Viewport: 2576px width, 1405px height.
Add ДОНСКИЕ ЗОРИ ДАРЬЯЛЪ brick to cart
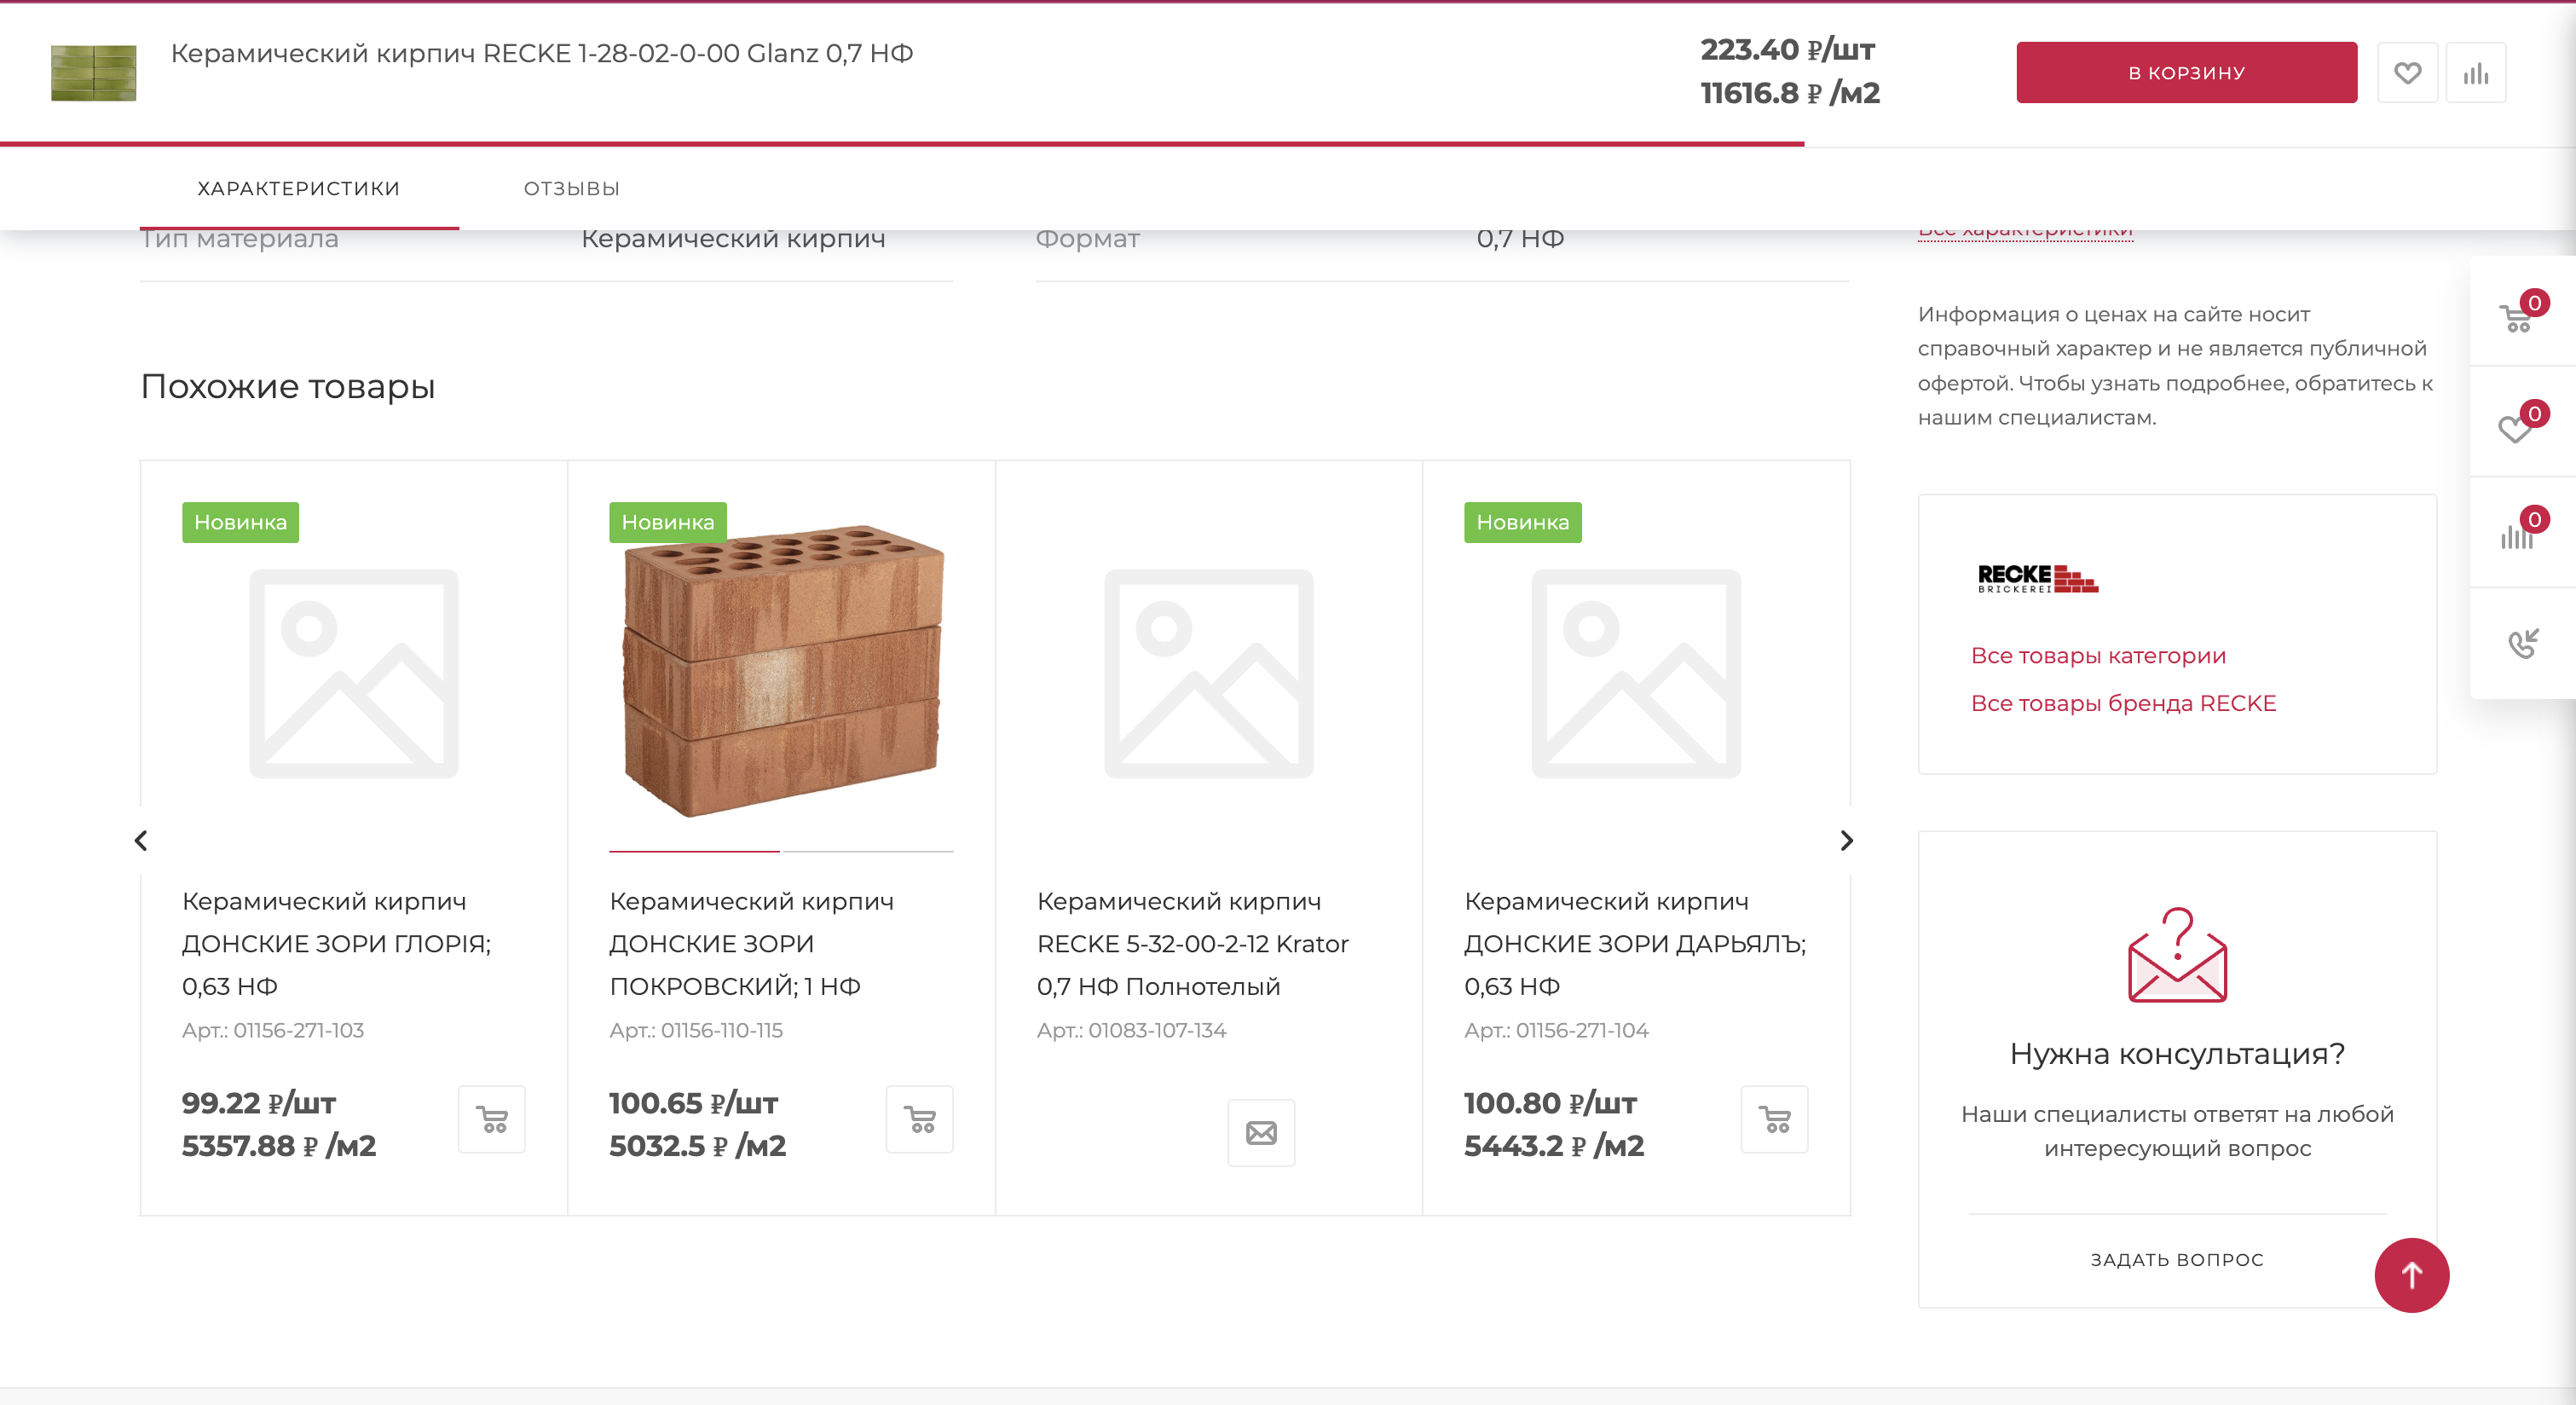tap(1774, 1119)
